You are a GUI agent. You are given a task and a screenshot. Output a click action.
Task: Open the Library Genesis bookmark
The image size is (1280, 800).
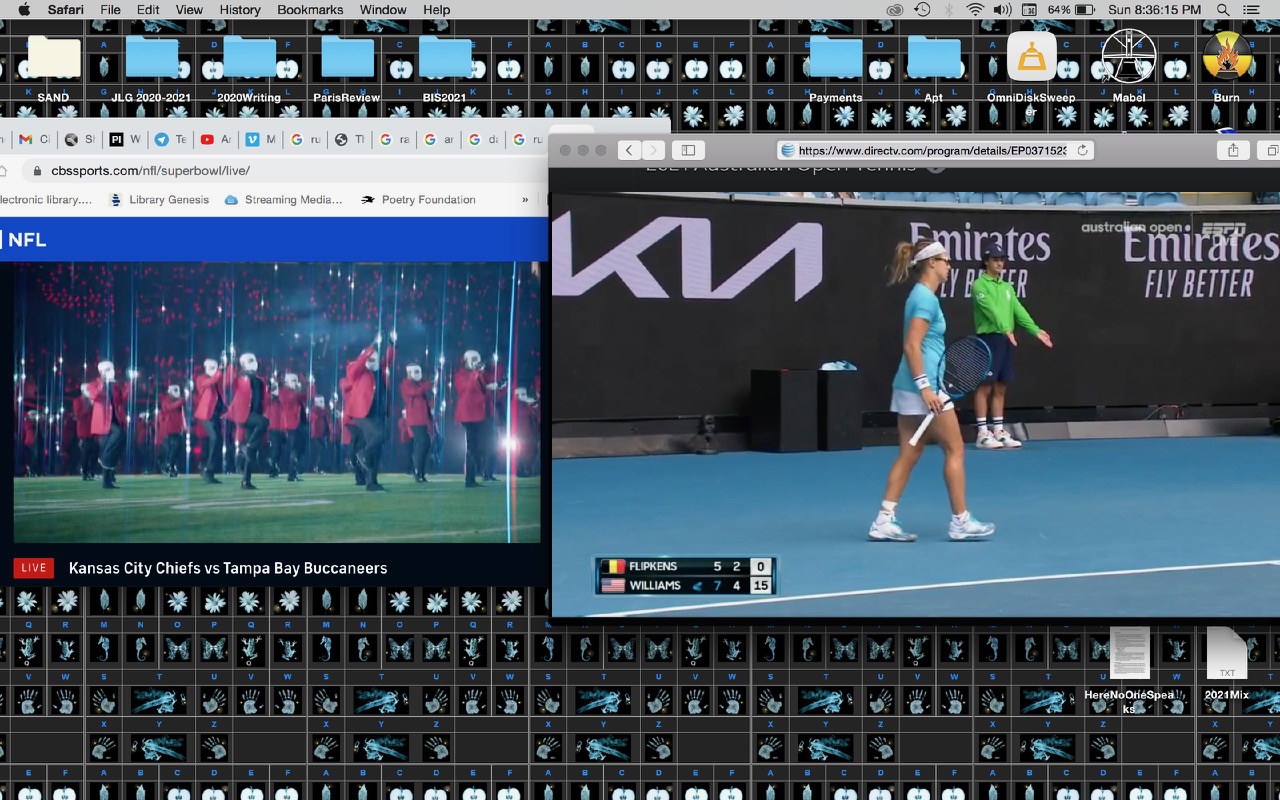click(x=159, y=200)
